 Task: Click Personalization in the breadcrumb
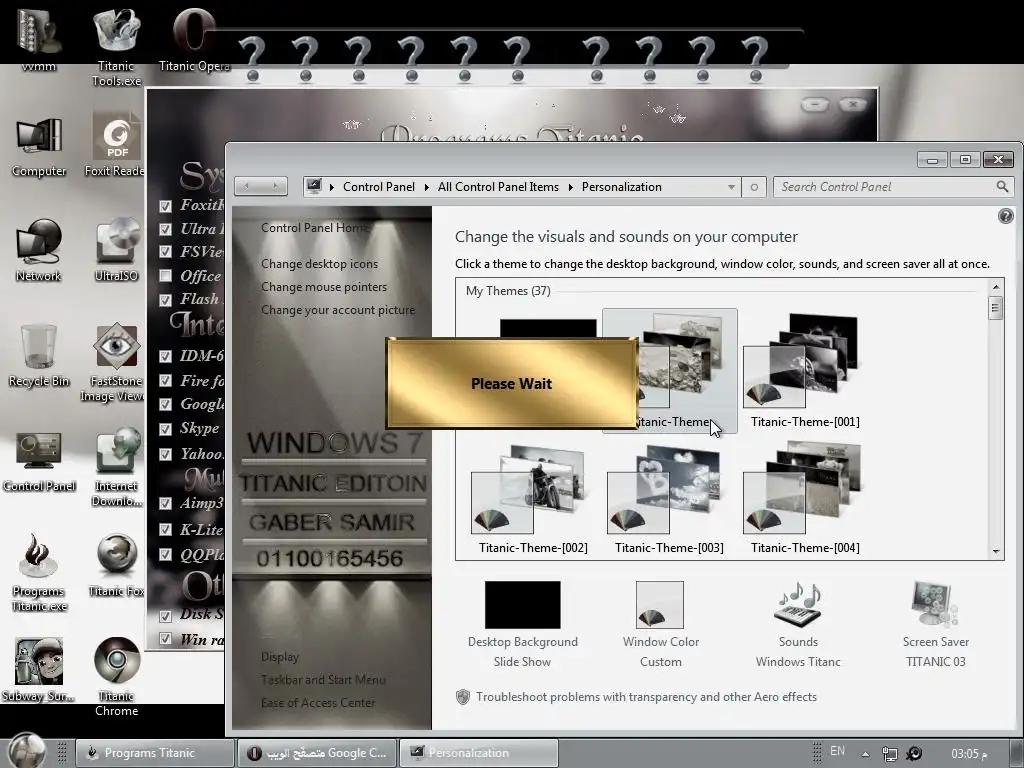point(622,187)
